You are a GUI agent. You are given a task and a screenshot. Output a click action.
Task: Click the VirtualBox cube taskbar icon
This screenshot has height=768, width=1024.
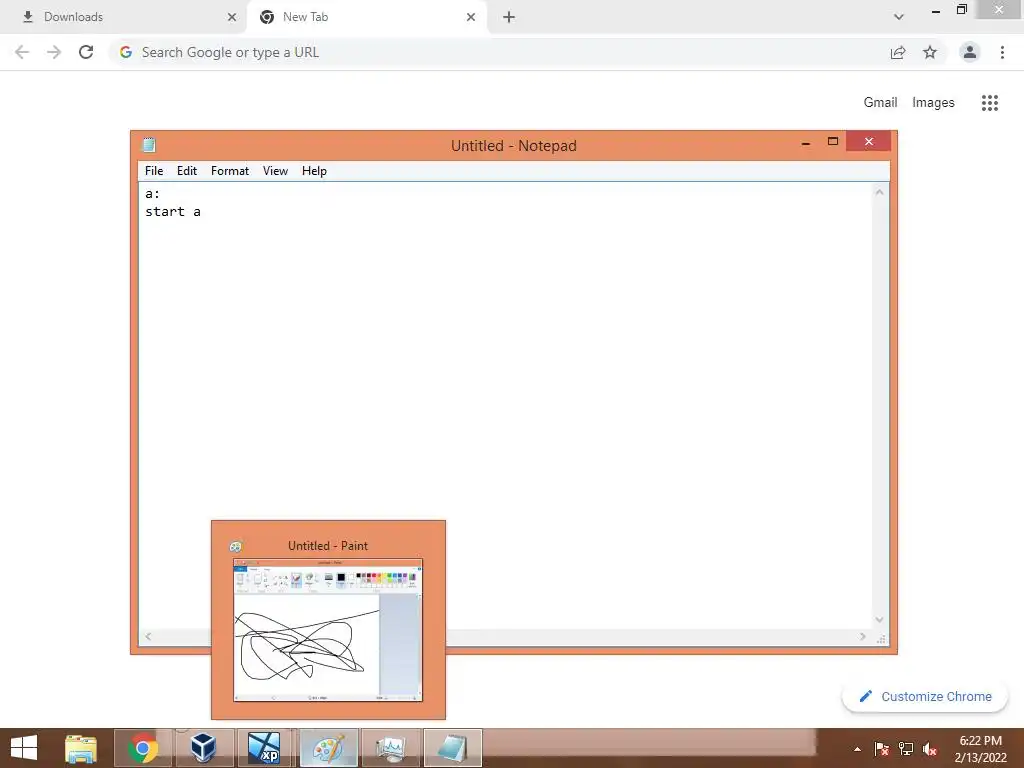(x=204, y=748)
